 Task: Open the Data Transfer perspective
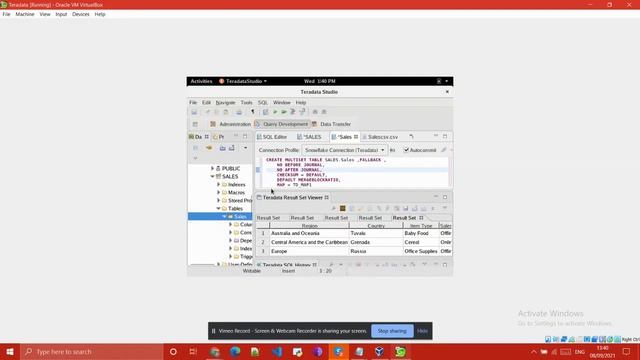point(331,124)
